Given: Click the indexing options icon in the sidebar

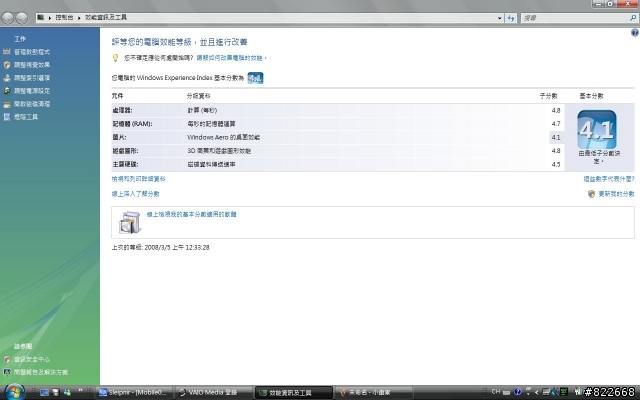Looking at the screenshot, I should pos(7,78).
